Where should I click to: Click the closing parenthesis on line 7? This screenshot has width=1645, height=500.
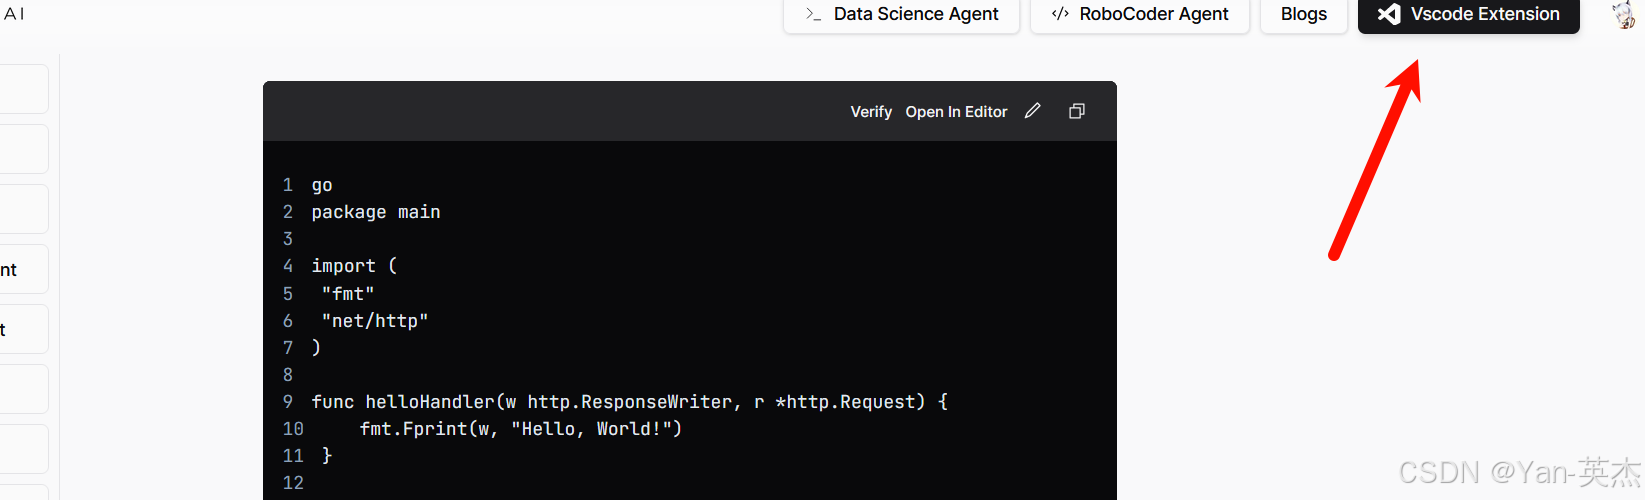coord(316,348)
